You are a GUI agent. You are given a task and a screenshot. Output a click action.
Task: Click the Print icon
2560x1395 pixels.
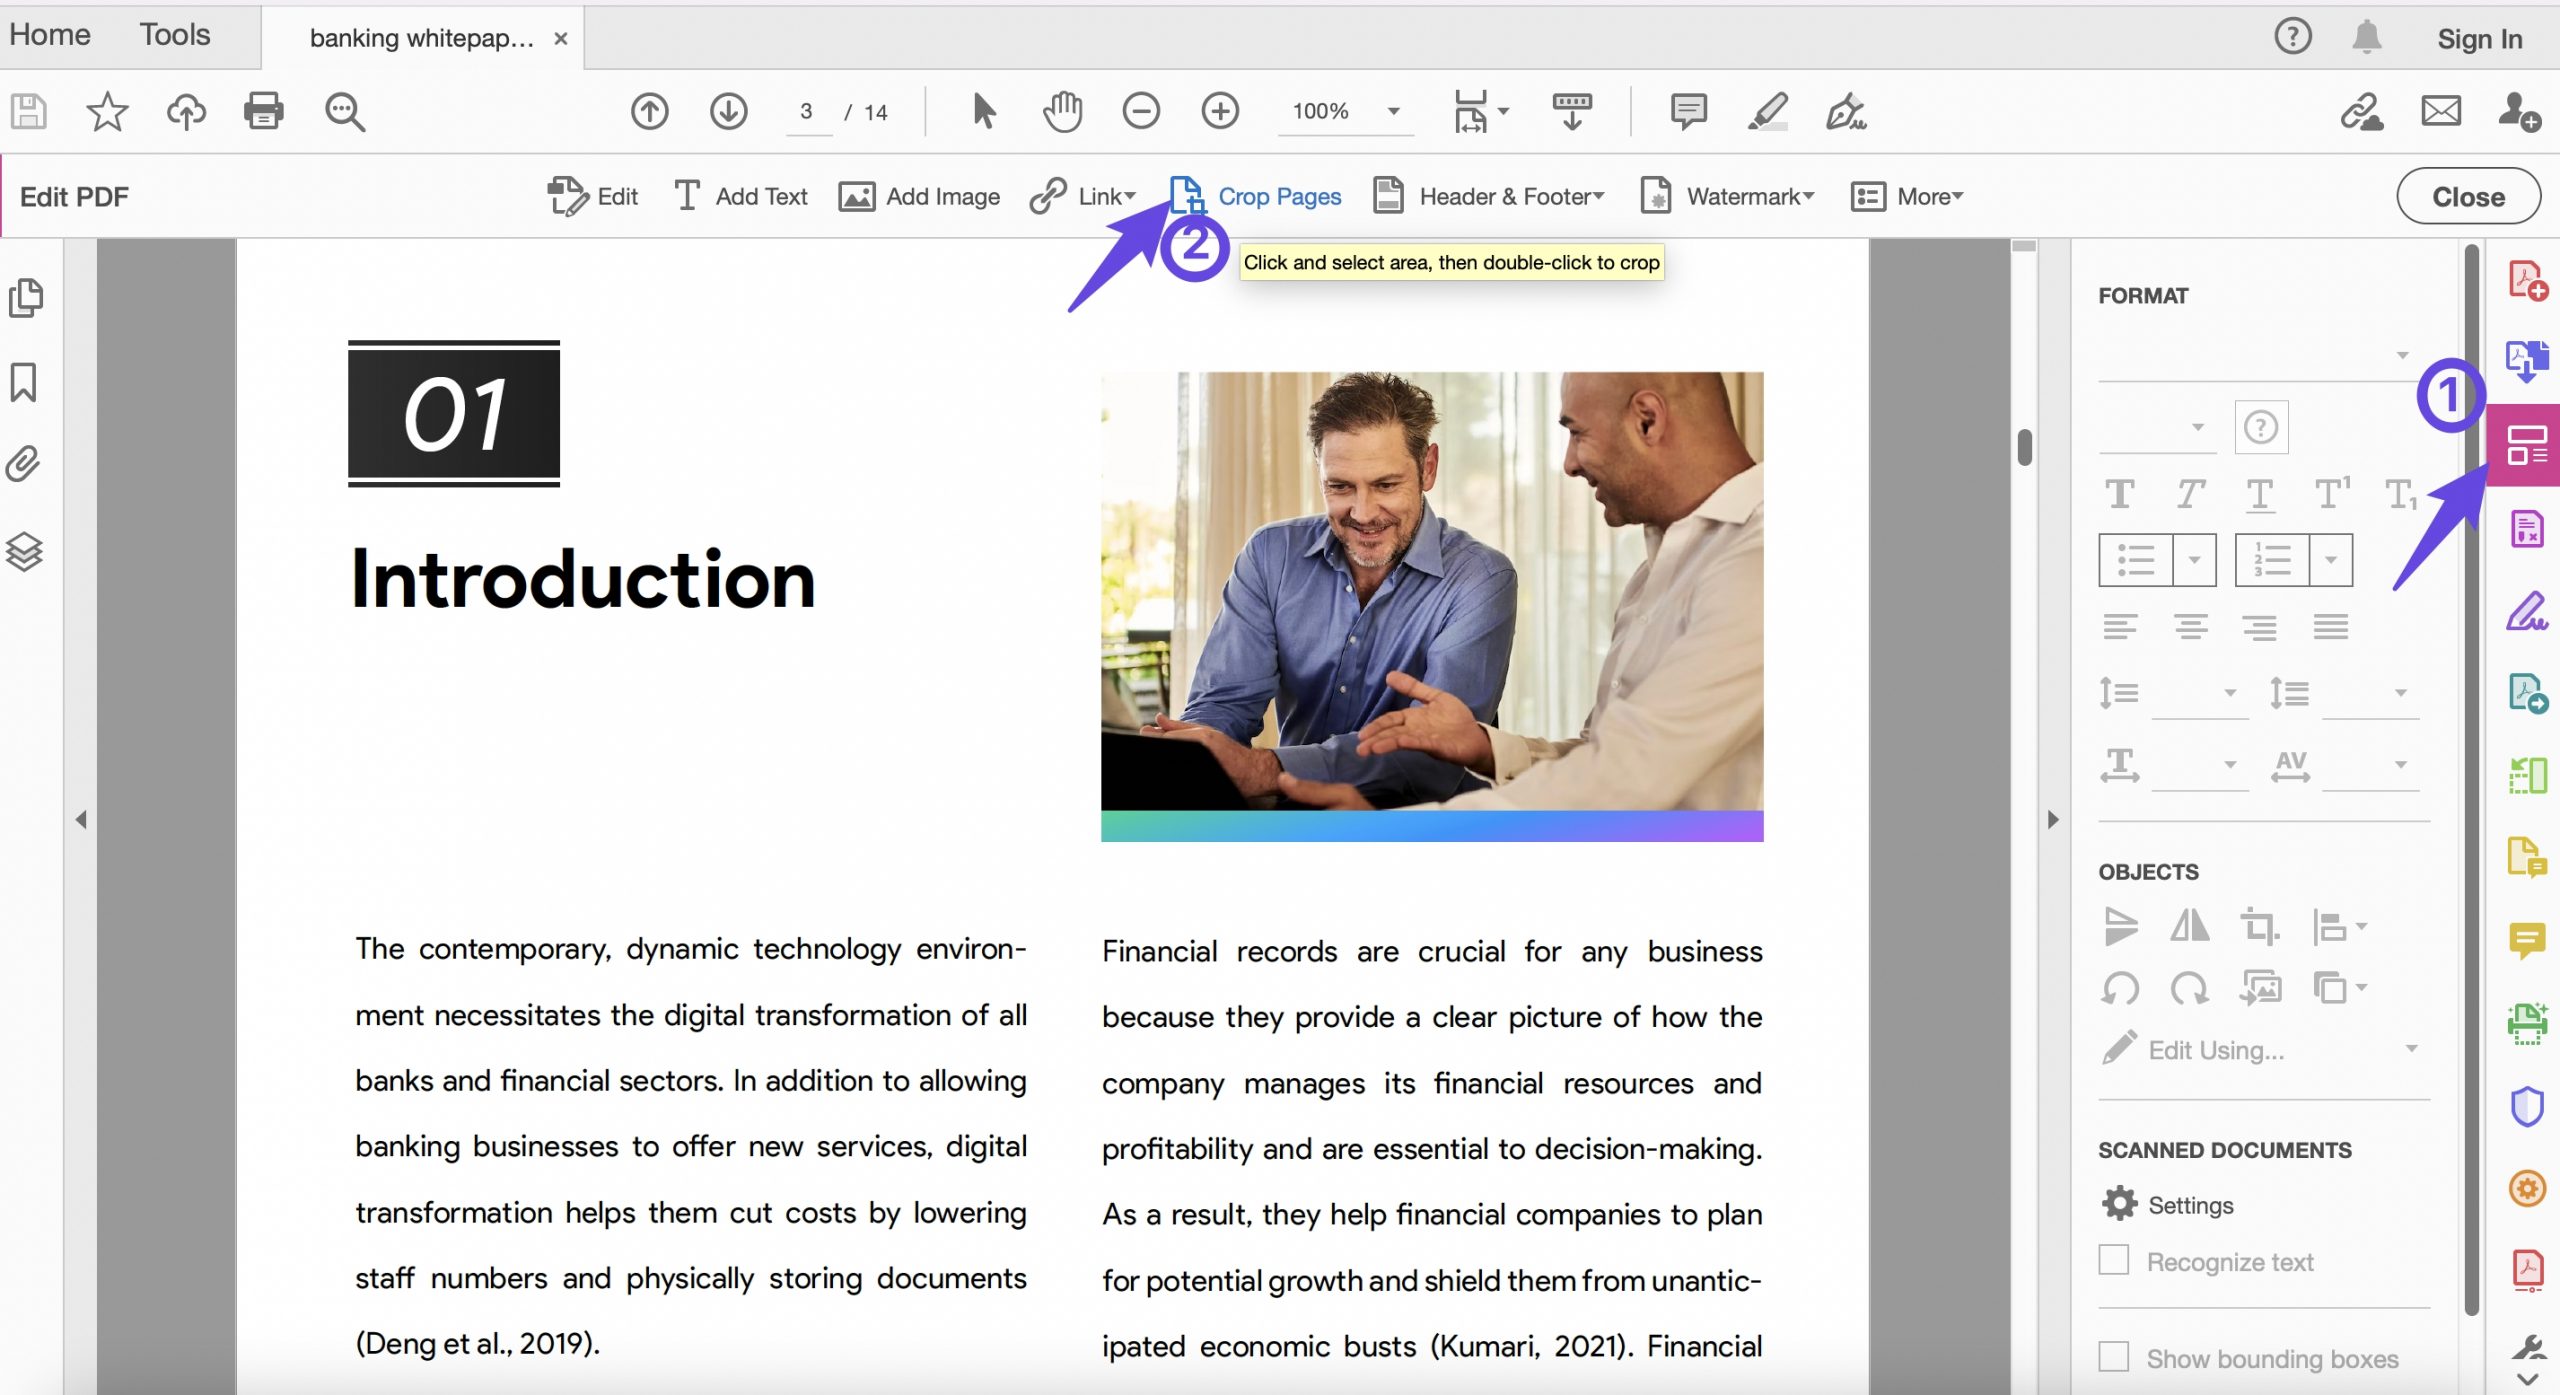(263, 111)
